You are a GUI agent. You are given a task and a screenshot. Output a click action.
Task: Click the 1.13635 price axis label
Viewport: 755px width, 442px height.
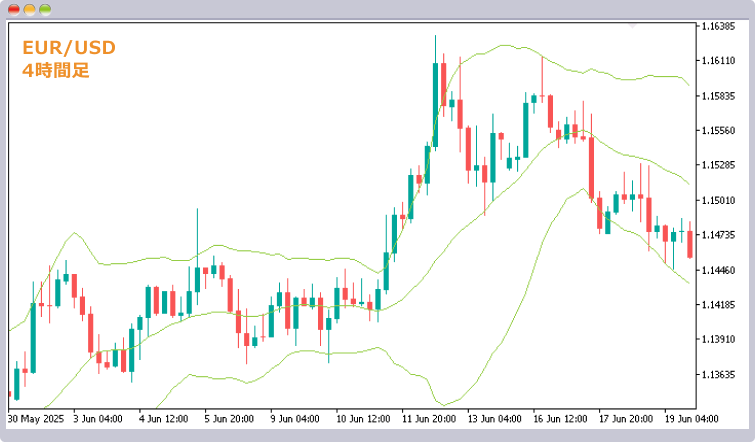[718, 375]
